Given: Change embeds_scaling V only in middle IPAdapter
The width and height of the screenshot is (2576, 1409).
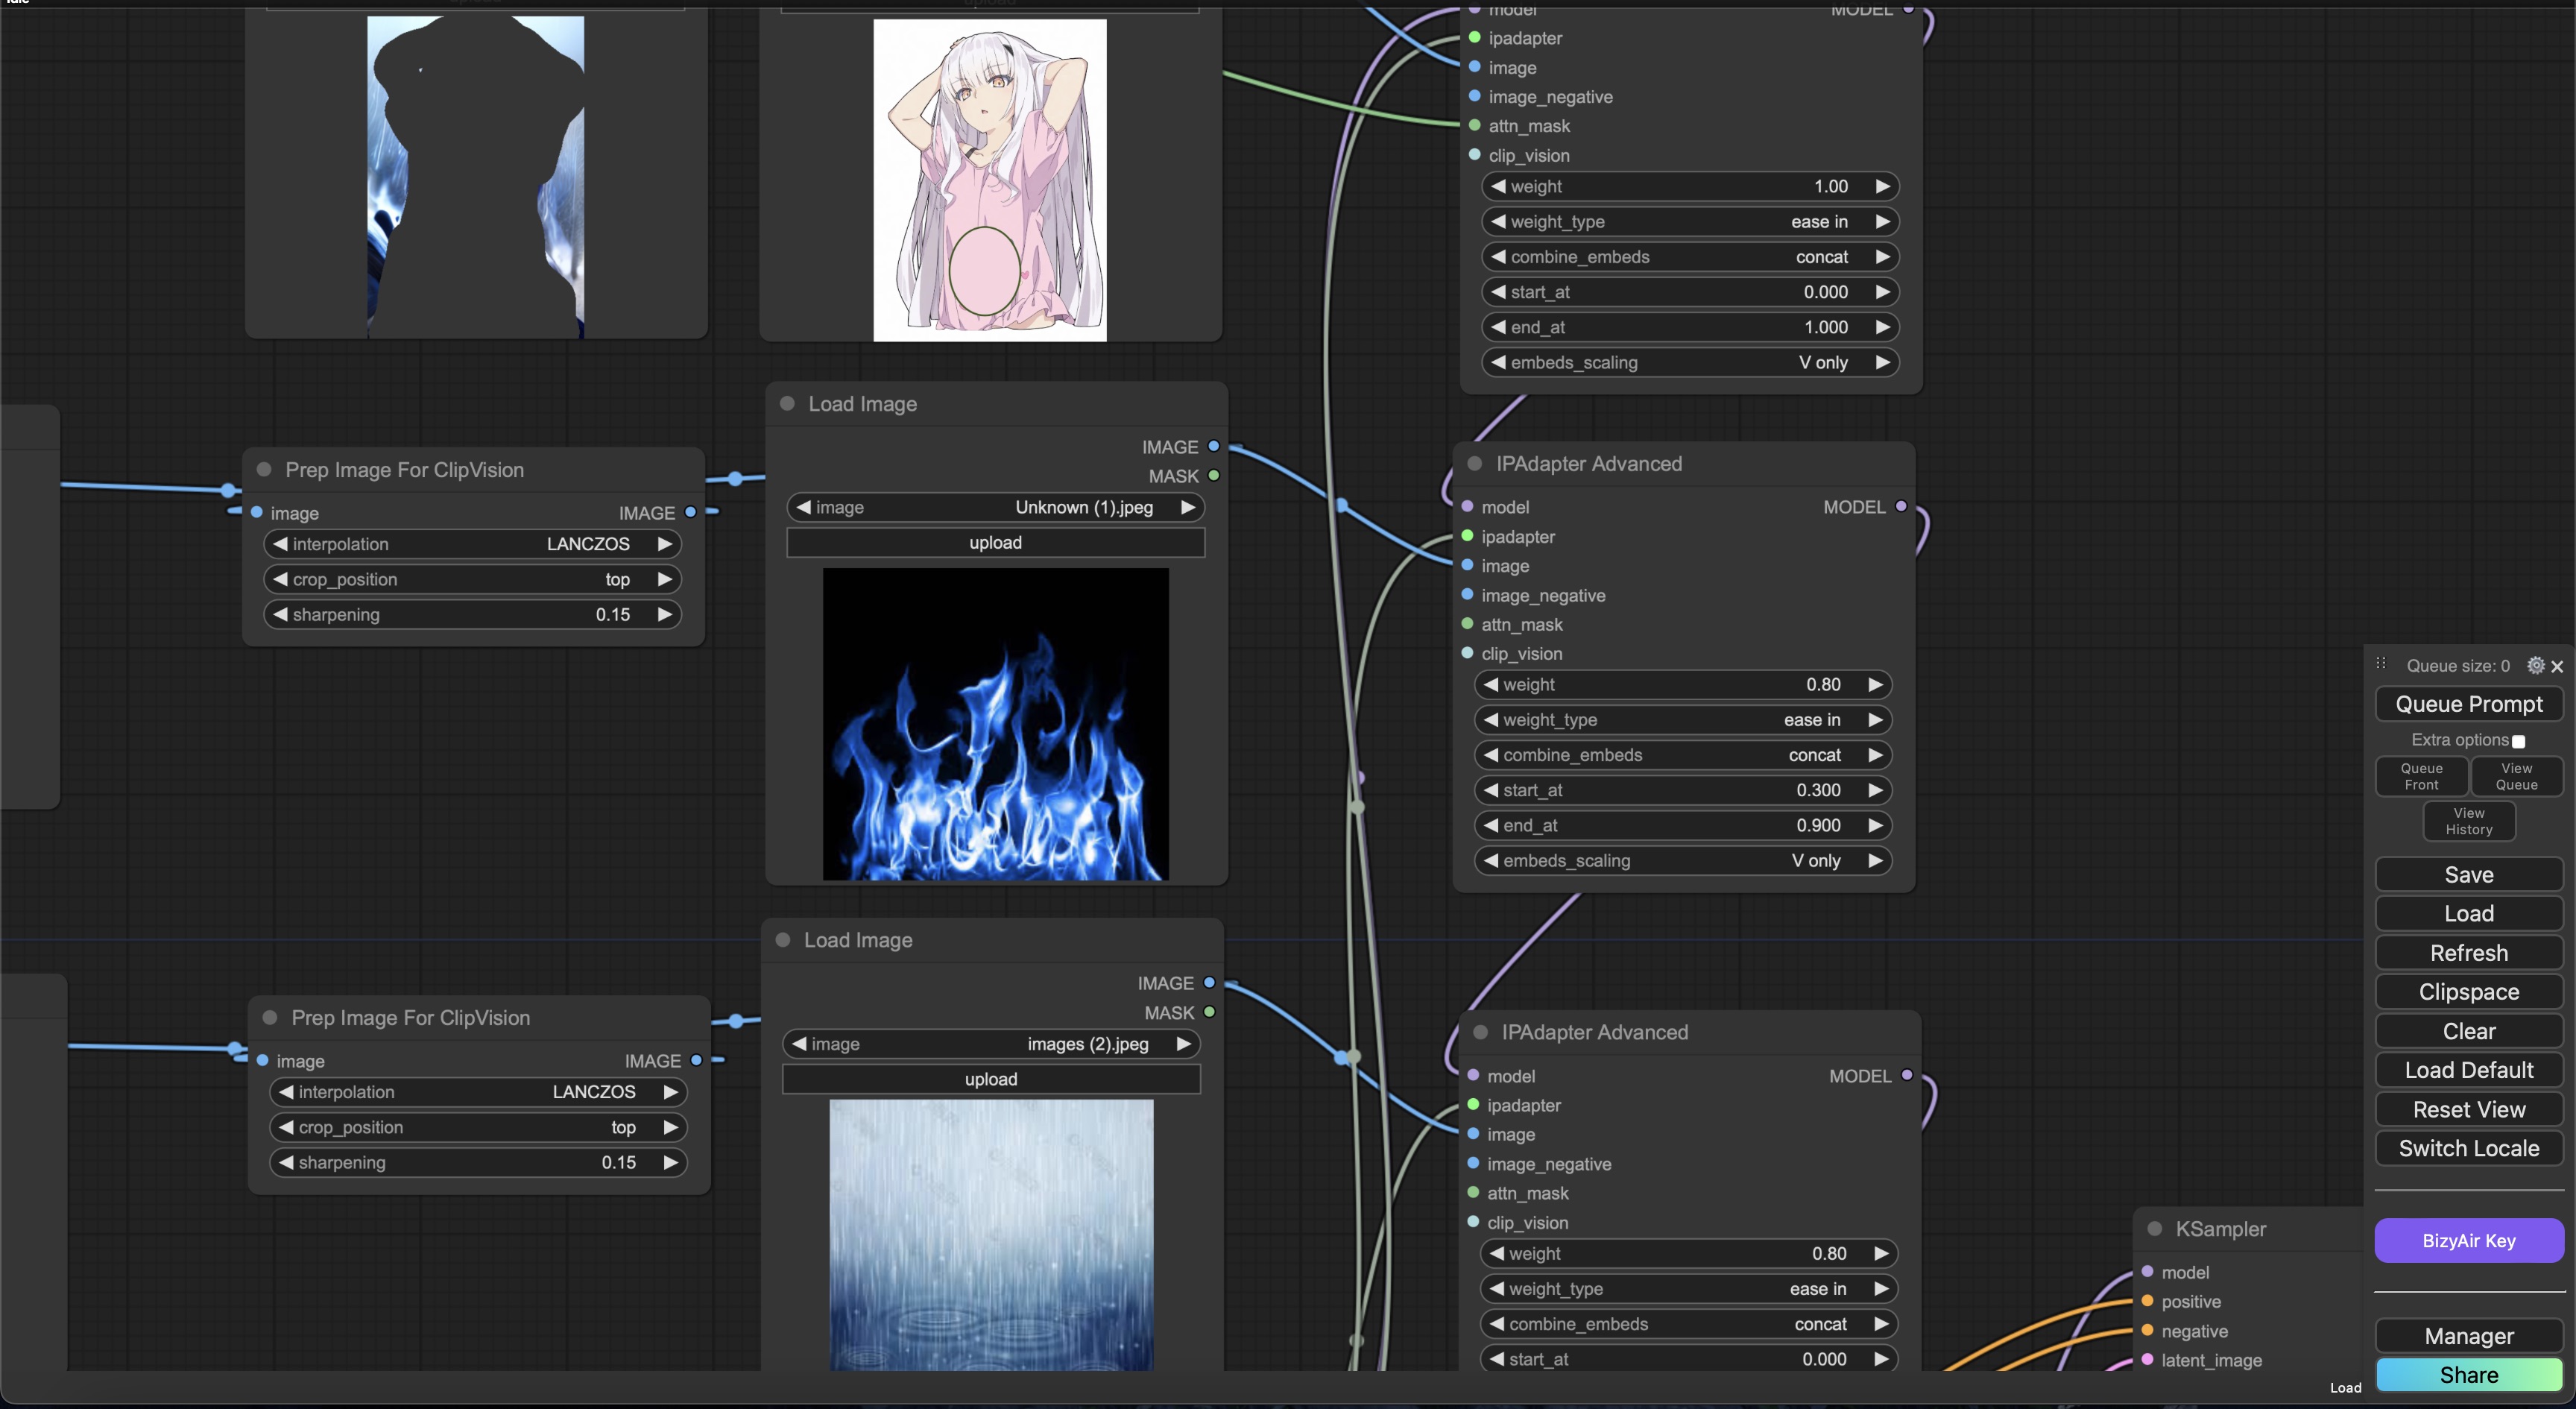Looking at the screenshot, I should tap(1683, 861).
